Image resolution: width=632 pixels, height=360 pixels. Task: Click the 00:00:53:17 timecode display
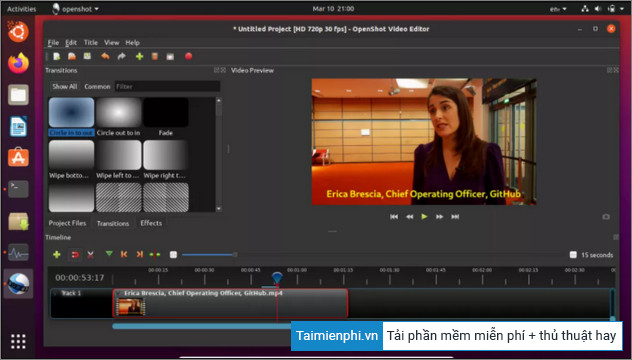[79, 278]
